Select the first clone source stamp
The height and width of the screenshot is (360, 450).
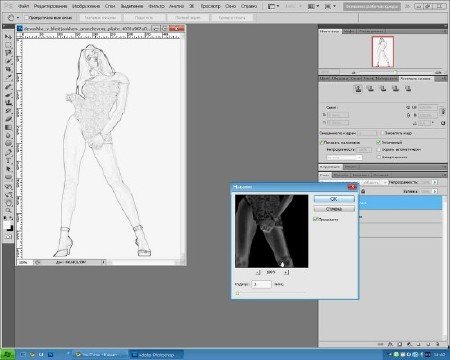tap(358, 89)
